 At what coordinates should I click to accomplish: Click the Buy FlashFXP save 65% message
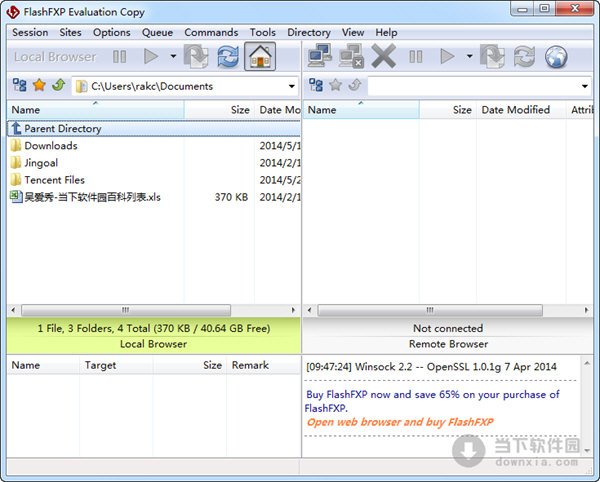(432, 401)
